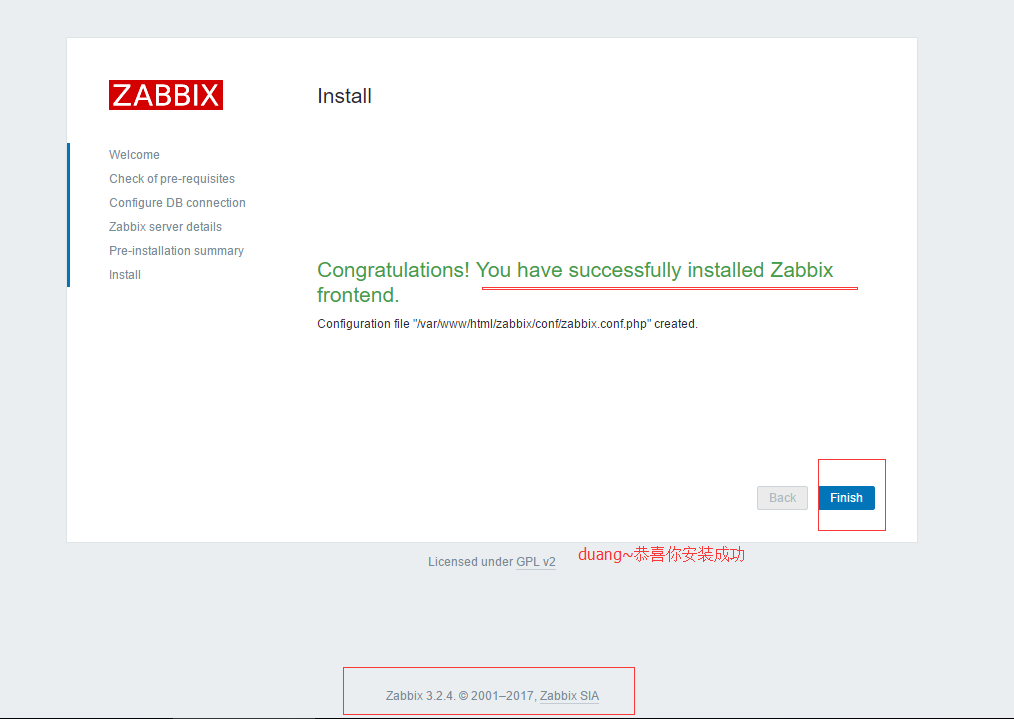Select the Welcome step in sidebar

click(134, 155)
